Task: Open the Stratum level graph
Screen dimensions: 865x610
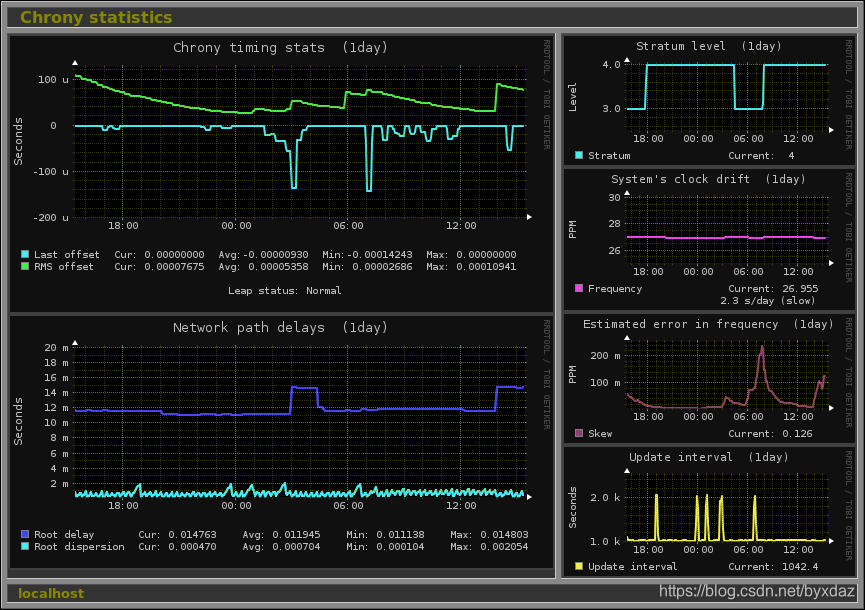Action: (x=709, y=100)
